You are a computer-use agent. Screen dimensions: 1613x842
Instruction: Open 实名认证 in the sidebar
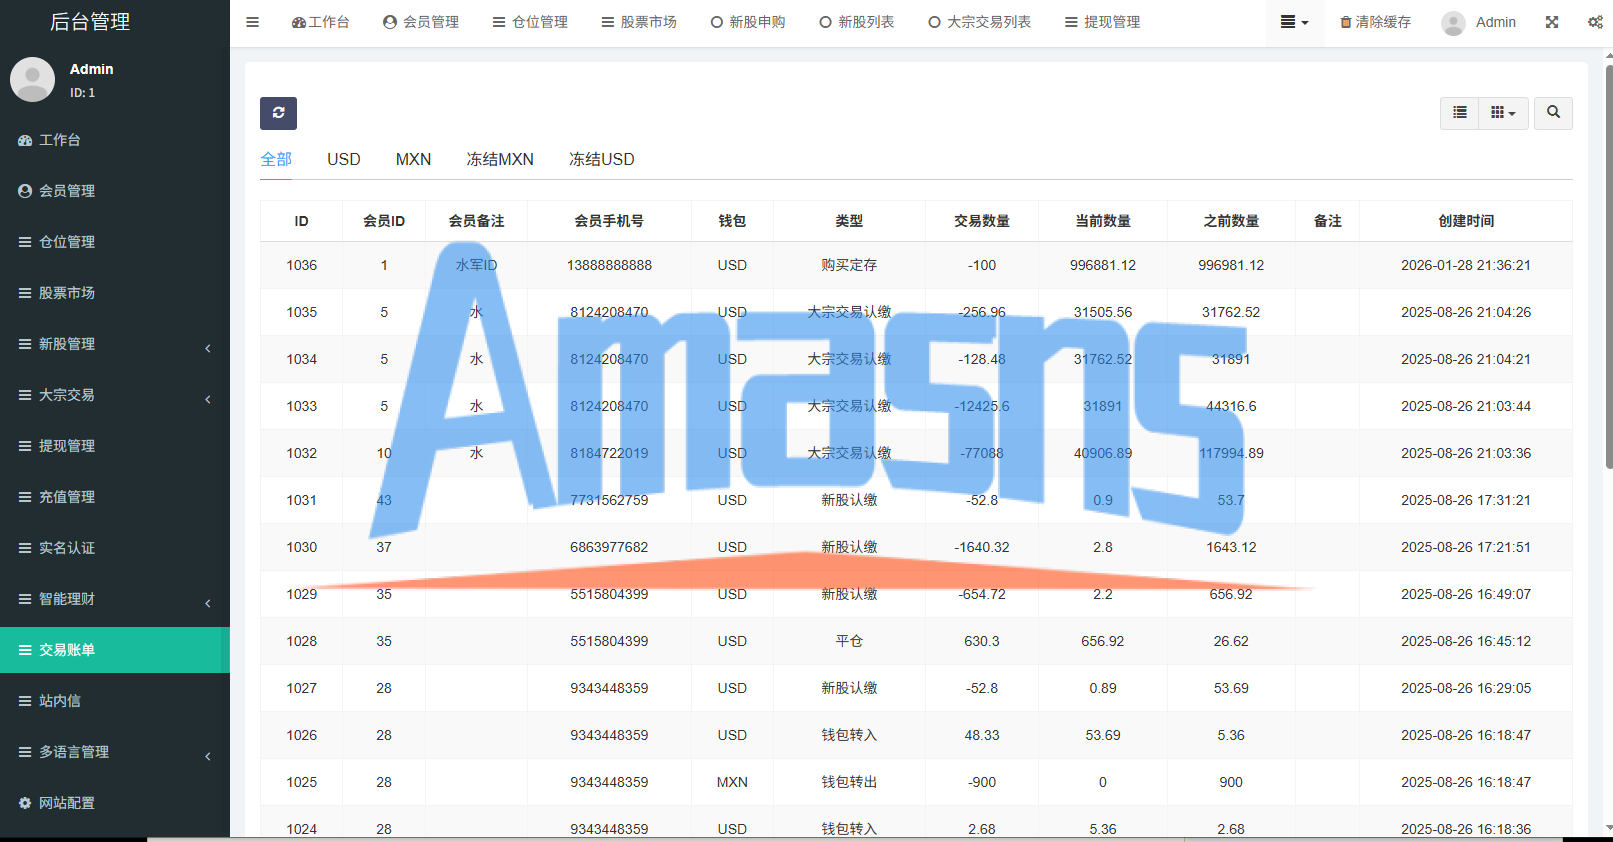point(115,548)
